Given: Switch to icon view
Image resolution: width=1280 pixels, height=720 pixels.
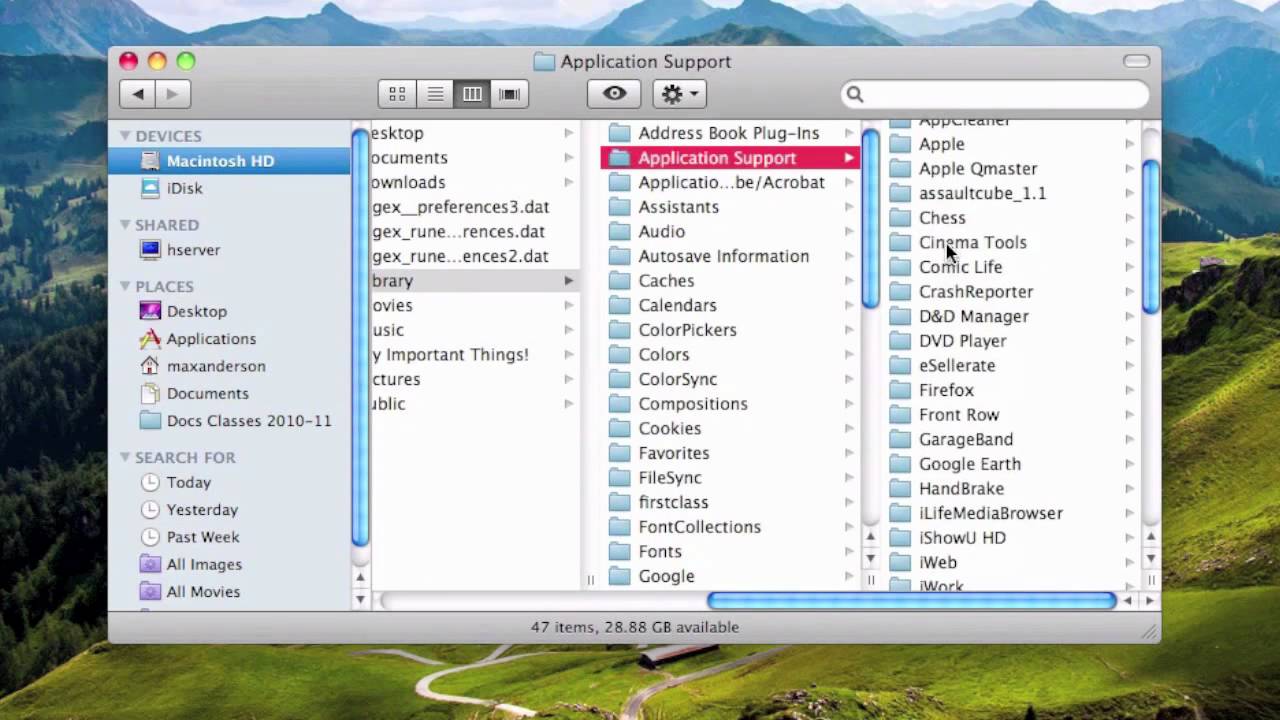Looking at the screenshot, I should pyautogui.click(x=397, y=94).
